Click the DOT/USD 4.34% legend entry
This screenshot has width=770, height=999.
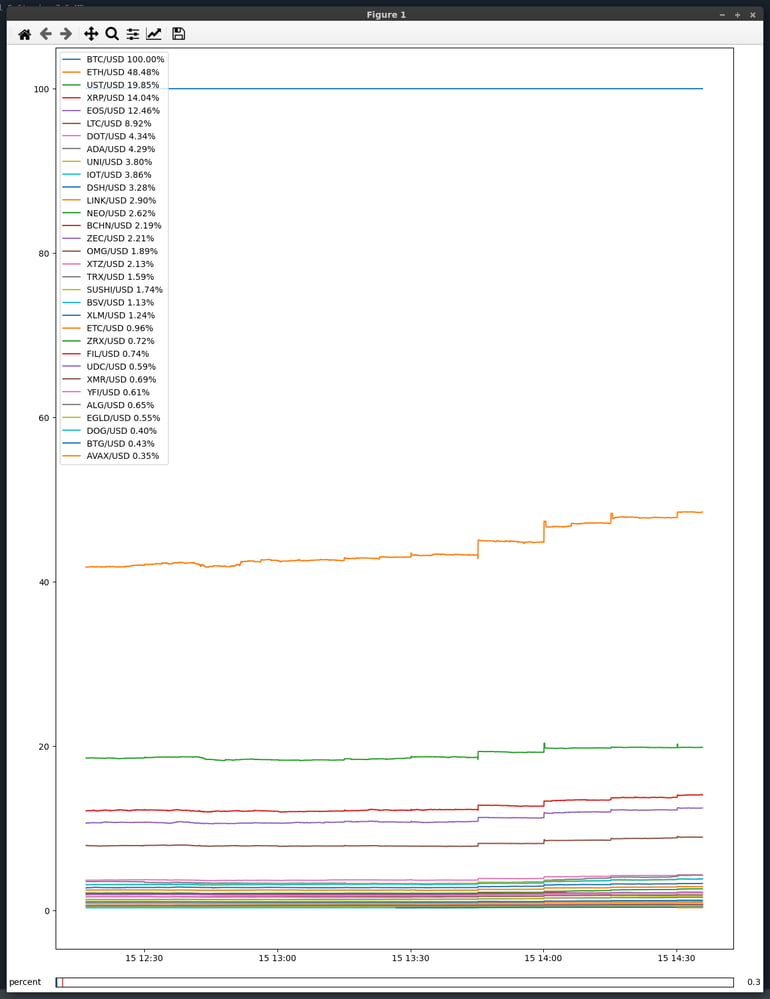pyautogui.click(x=109, y=136)
